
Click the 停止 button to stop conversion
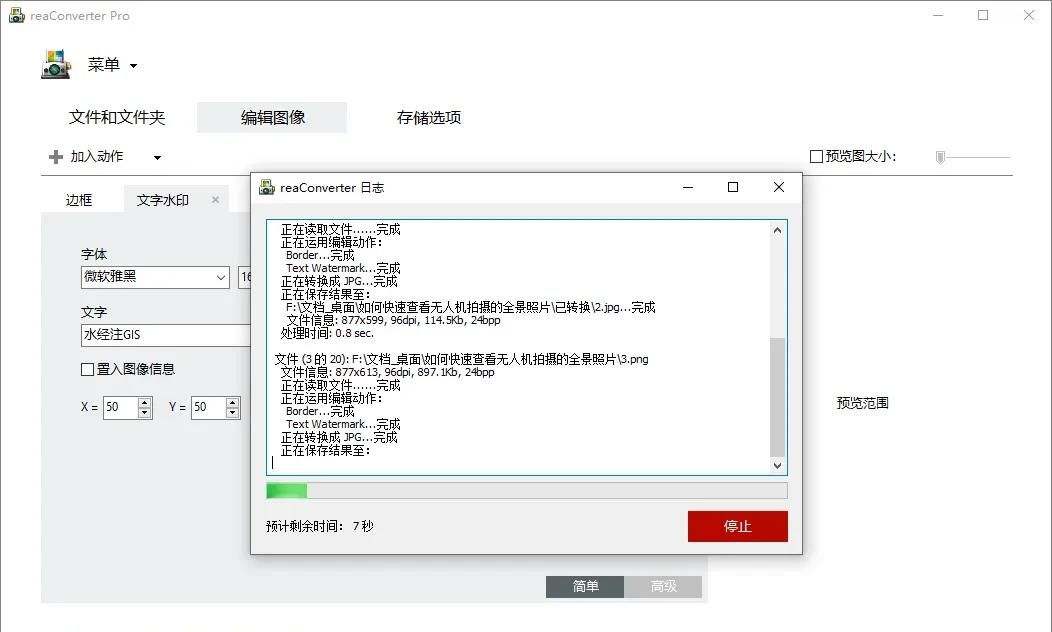[737, 526]
